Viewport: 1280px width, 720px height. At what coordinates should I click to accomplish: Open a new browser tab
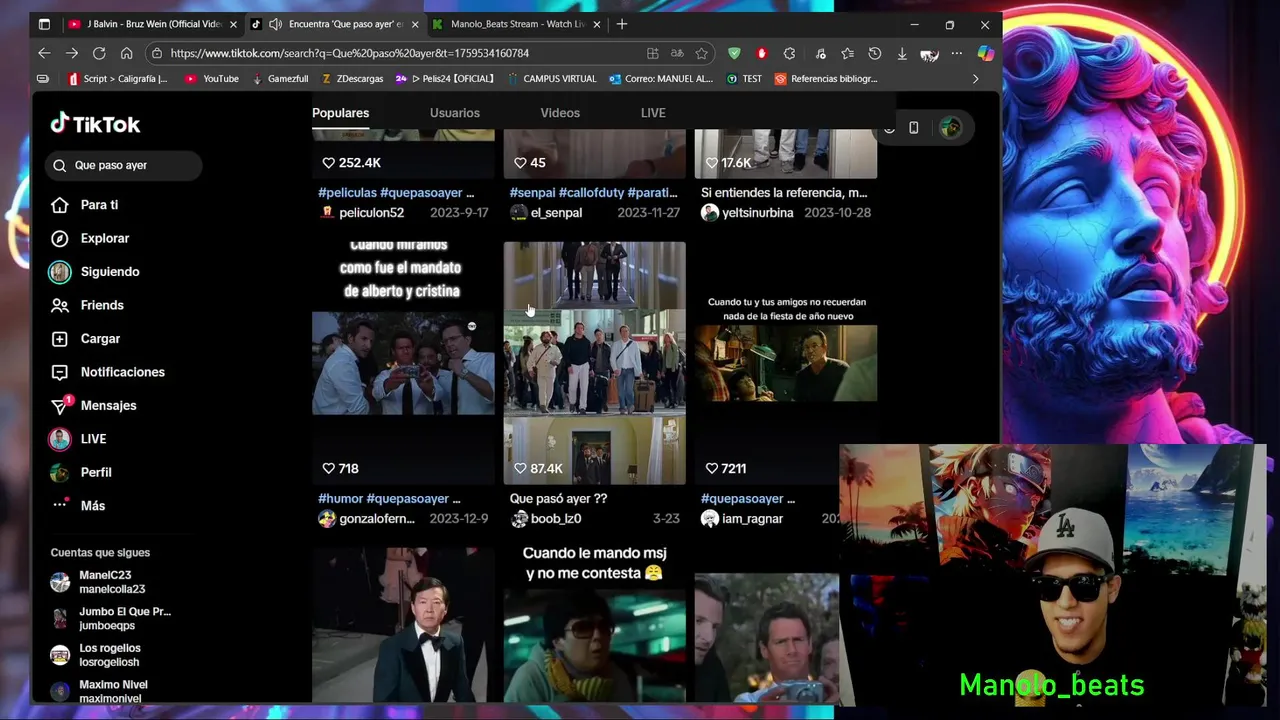click(x=622, y=24)
